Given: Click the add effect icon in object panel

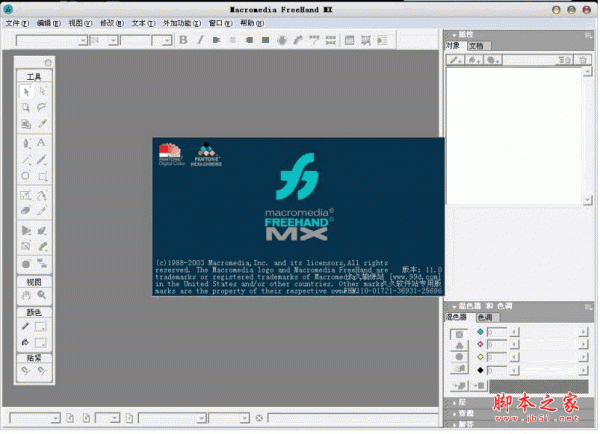Looking at the screenshot, I should pyautogui.click(x=492, y=60).
